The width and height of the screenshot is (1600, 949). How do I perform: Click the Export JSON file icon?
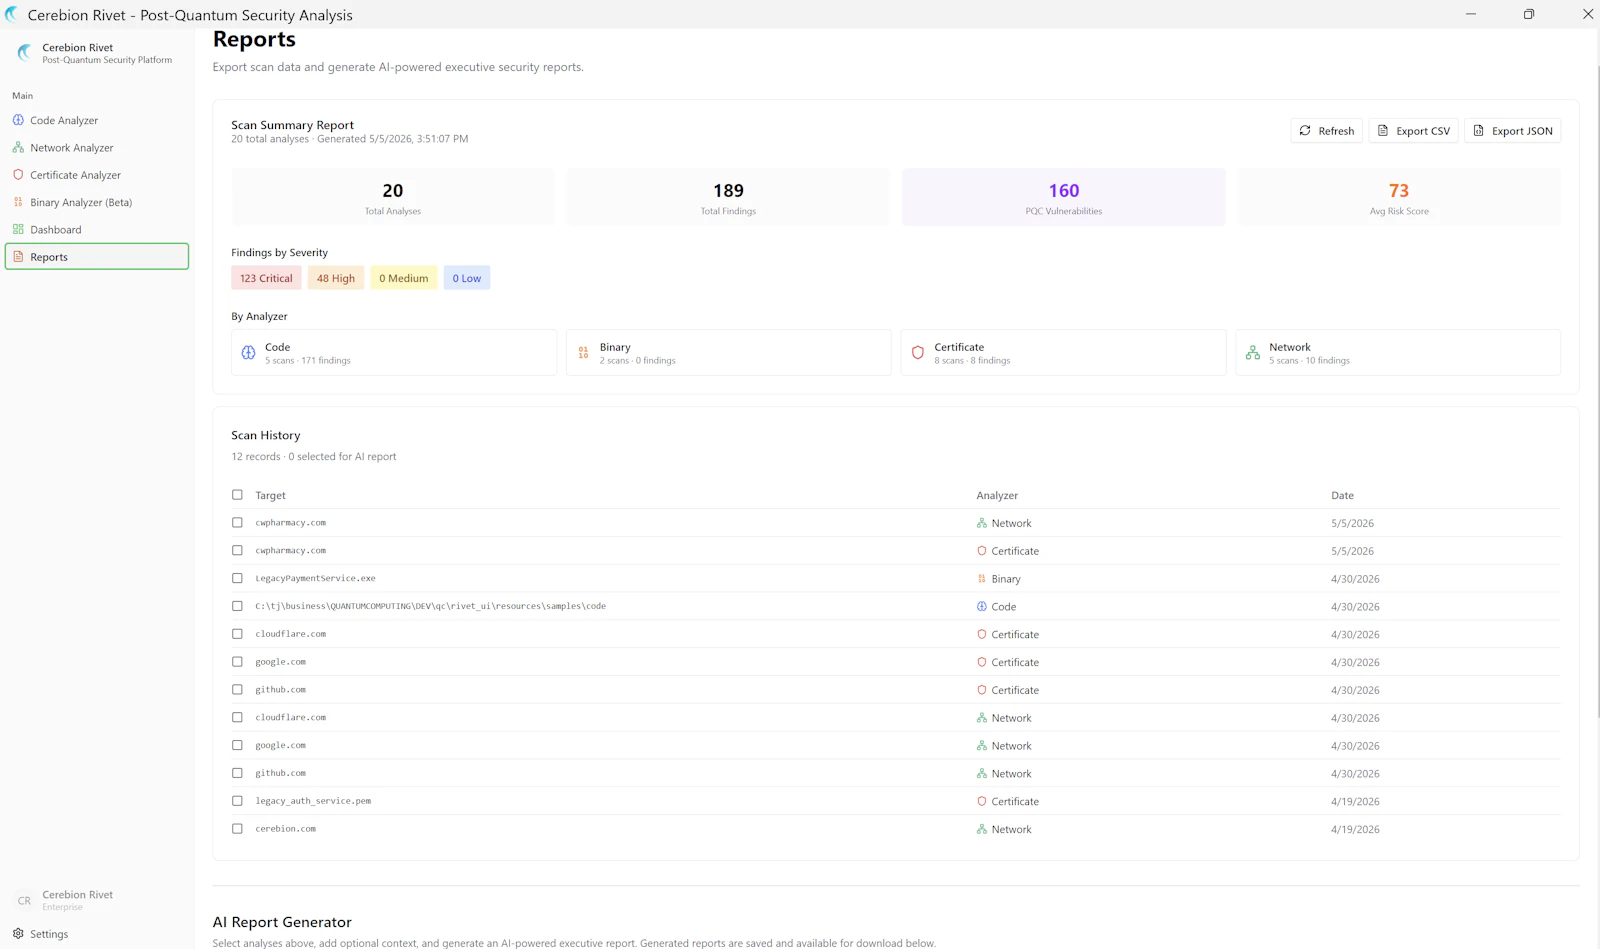click(1479, 131)
